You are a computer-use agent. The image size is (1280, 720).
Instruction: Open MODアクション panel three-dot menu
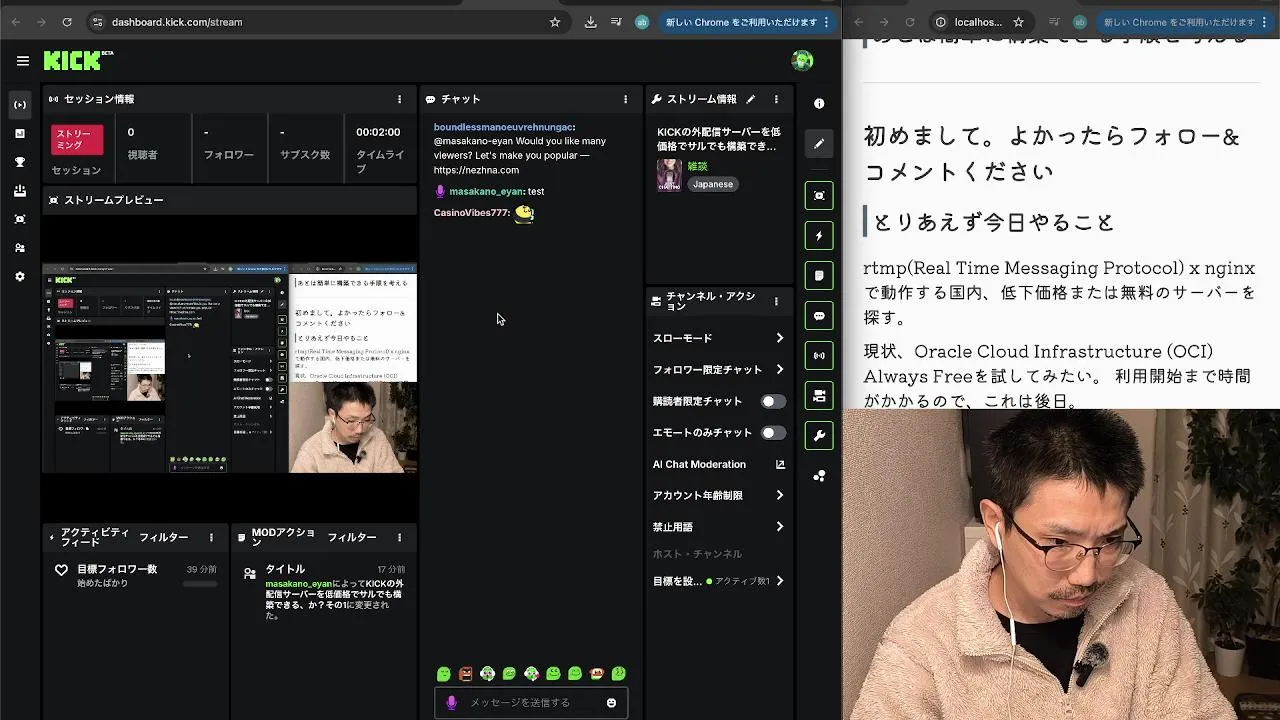pyautogui.click(x=399, y=537)
